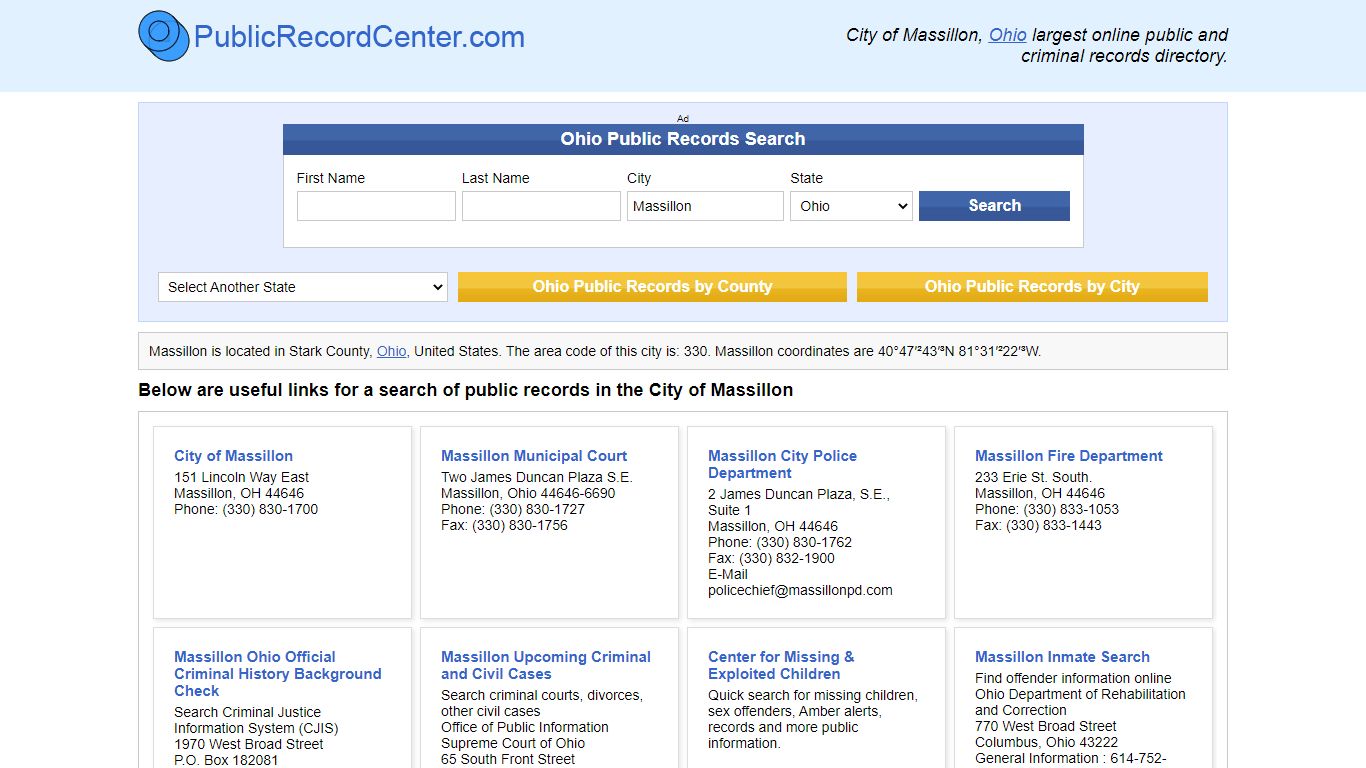Screen dimensions: 1366x768
Task: Open Center for Missing & Exploited Children link
Action: [x=781, y=665]
